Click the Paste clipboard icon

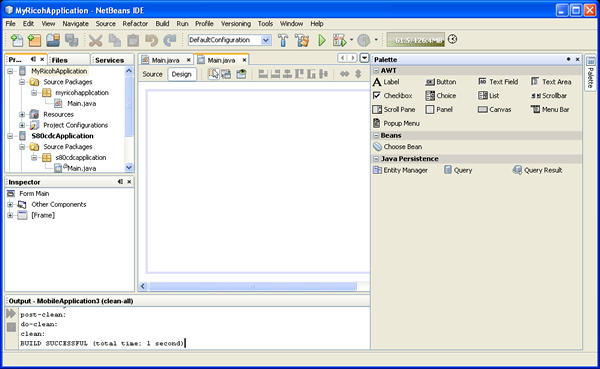click(x=133, y=40)
